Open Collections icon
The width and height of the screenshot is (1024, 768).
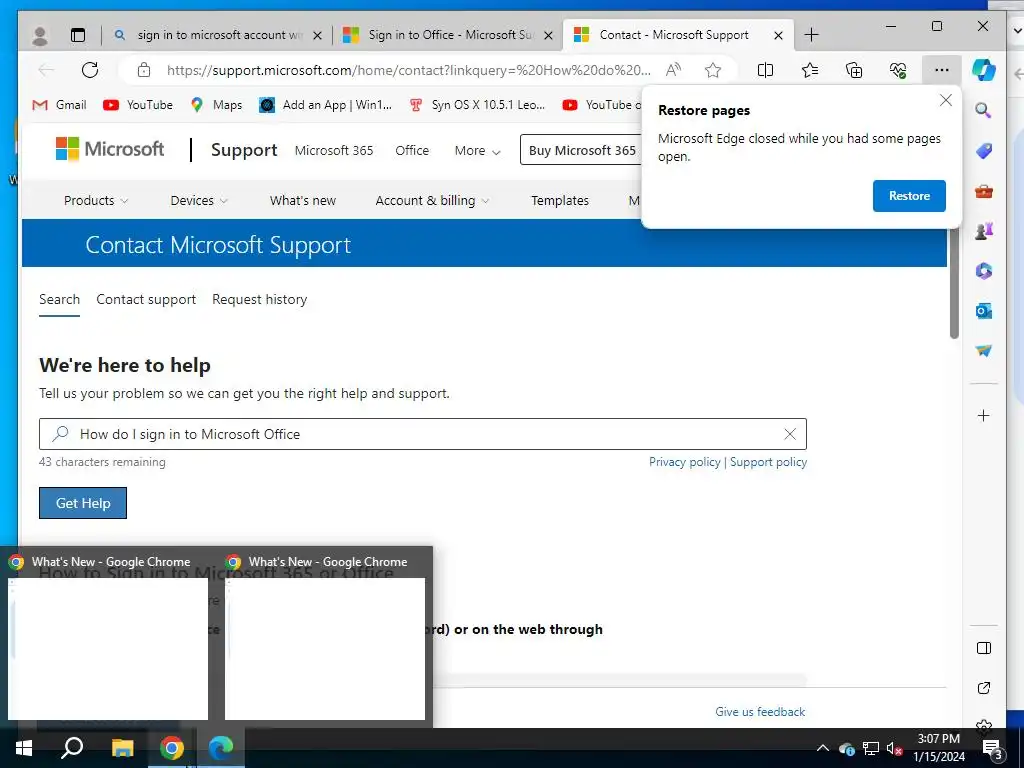click(x=854, y=70)
